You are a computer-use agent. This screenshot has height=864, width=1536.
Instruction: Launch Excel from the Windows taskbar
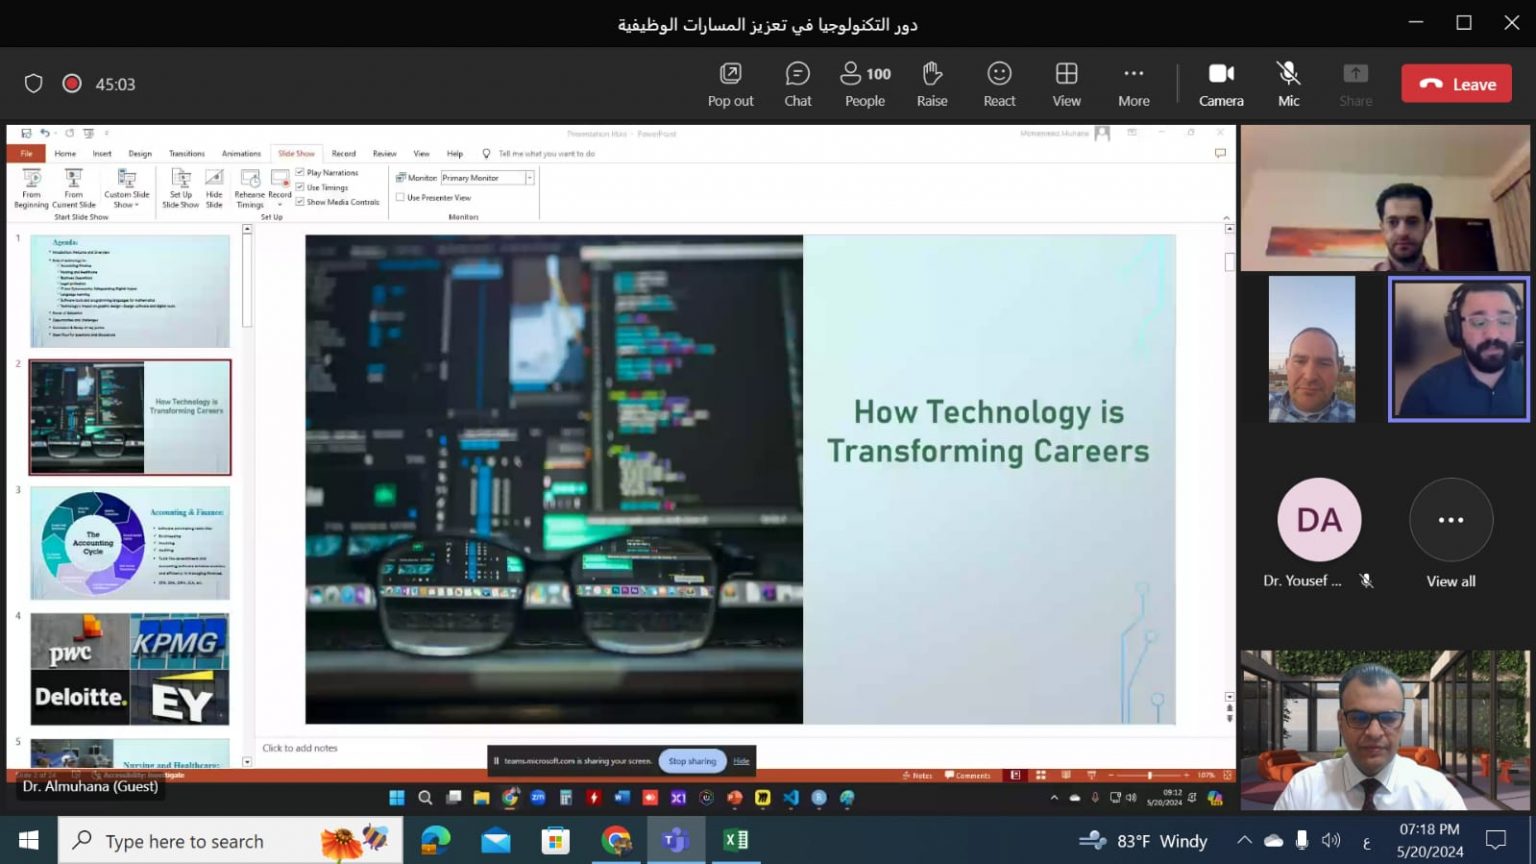click(x=736, y=841)
